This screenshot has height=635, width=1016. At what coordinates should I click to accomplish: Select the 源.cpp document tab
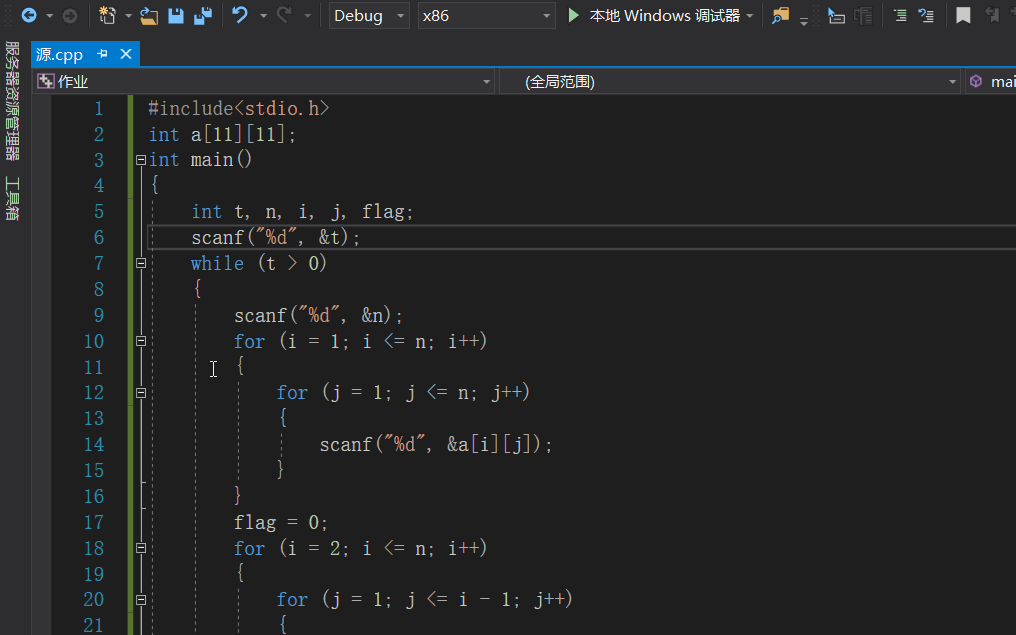click(x=60, y=54)
